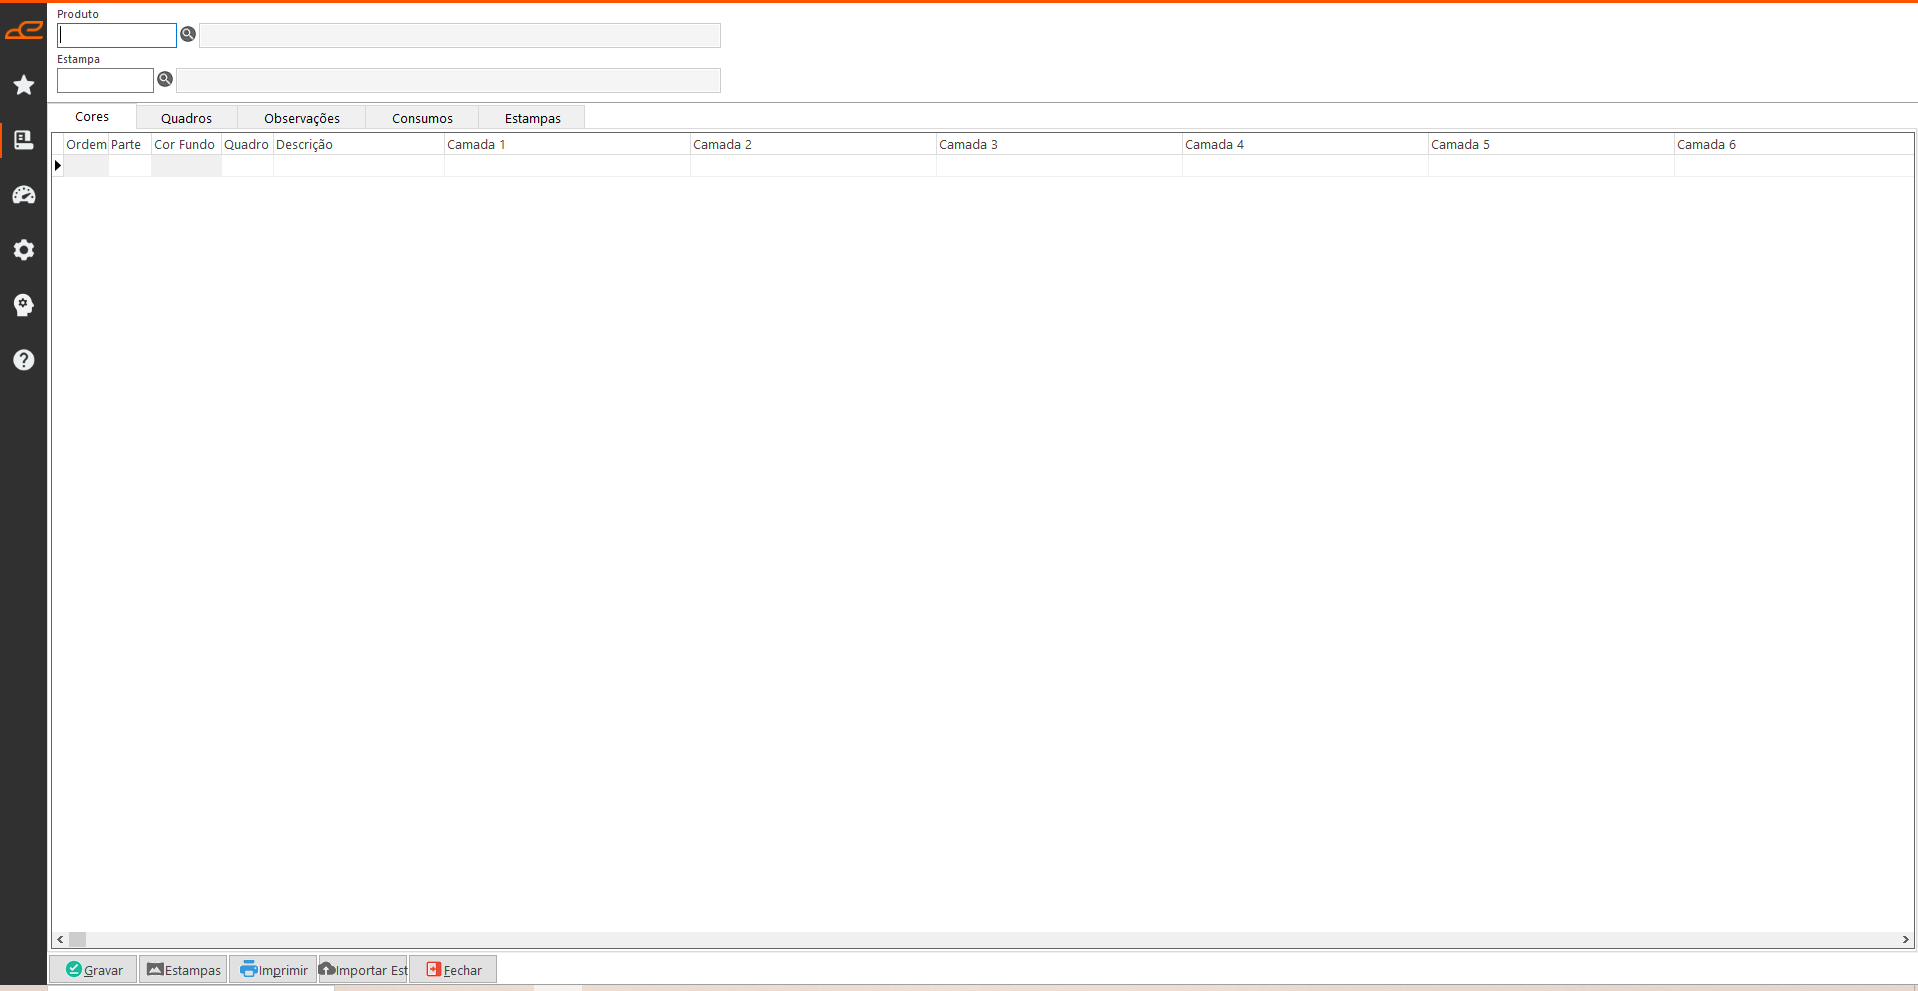
Task: Click the head-with-gear icon in sidebar
Action: [24, 305]
